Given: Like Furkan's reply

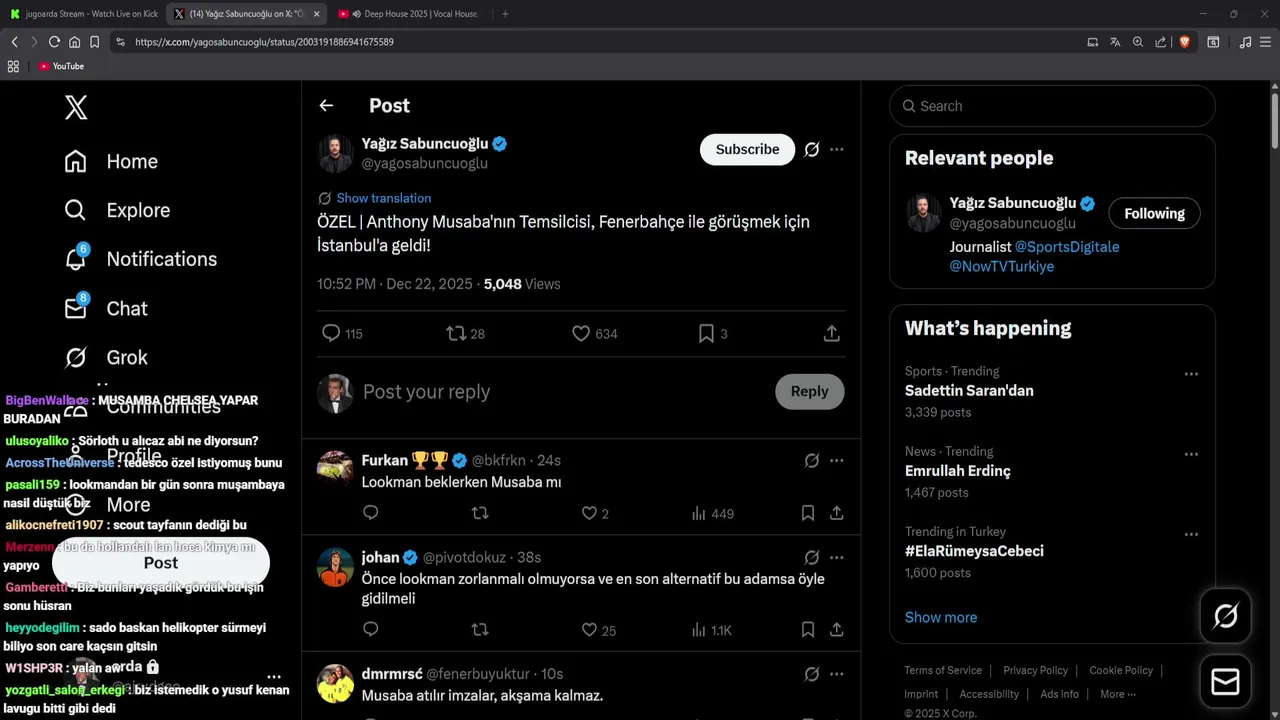Looking at the screenshot, I should click(589, 513).
